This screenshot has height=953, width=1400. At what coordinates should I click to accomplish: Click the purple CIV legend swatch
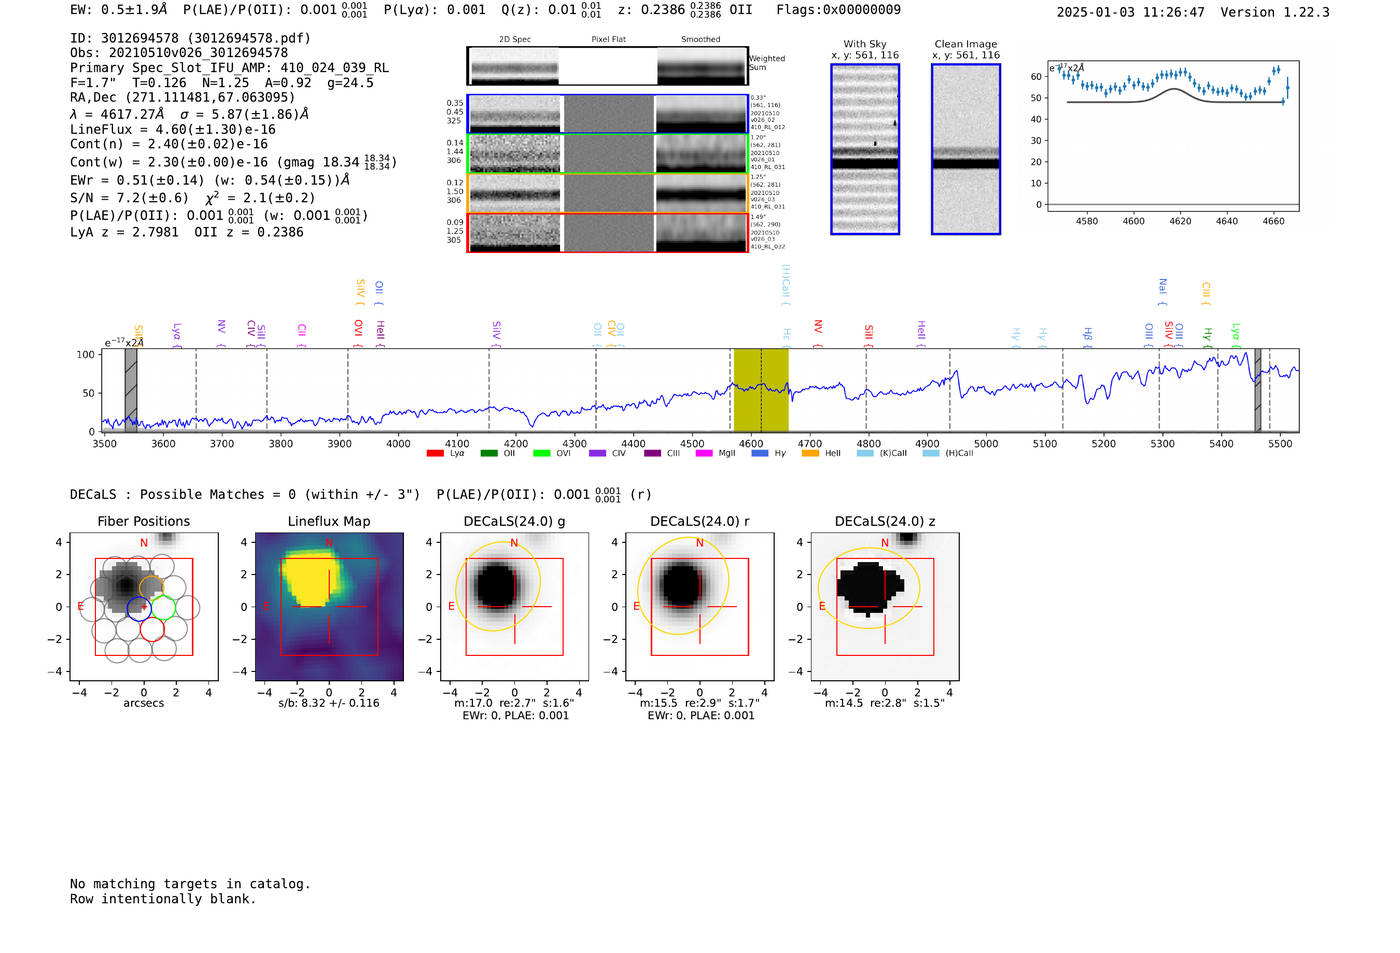(x=597, y=453)
